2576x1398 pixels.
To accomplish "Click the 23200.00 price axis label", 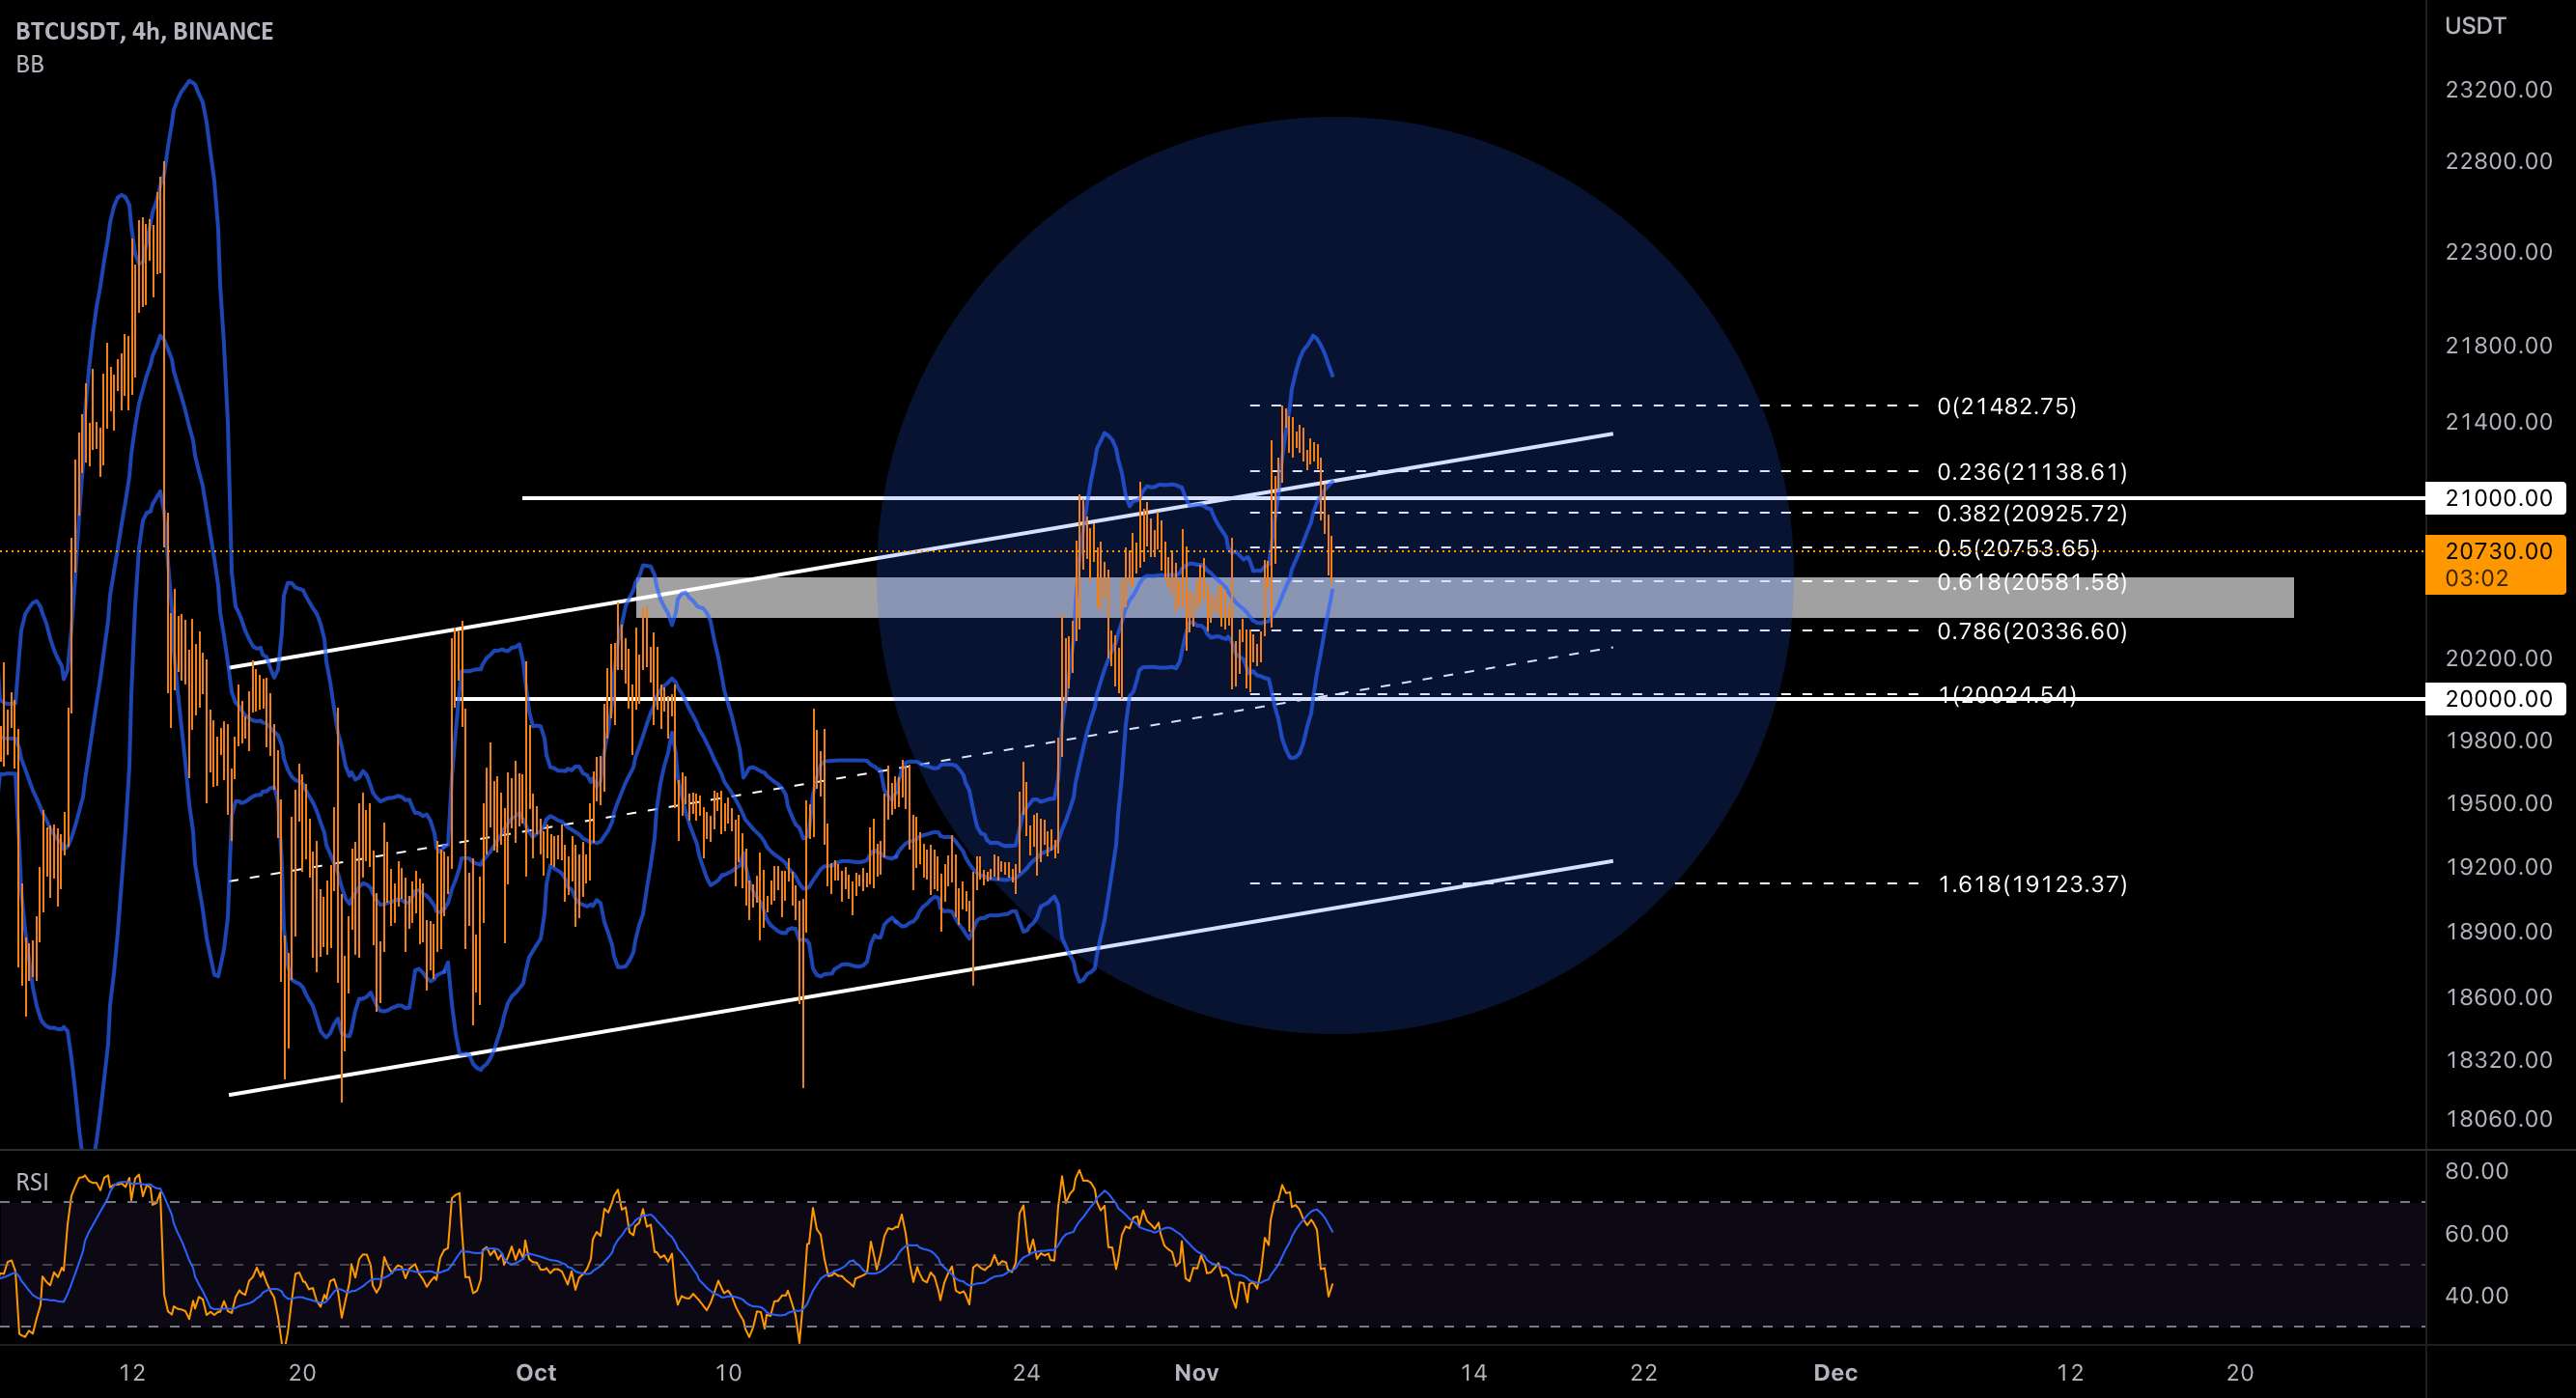I will pos(2499,90).
